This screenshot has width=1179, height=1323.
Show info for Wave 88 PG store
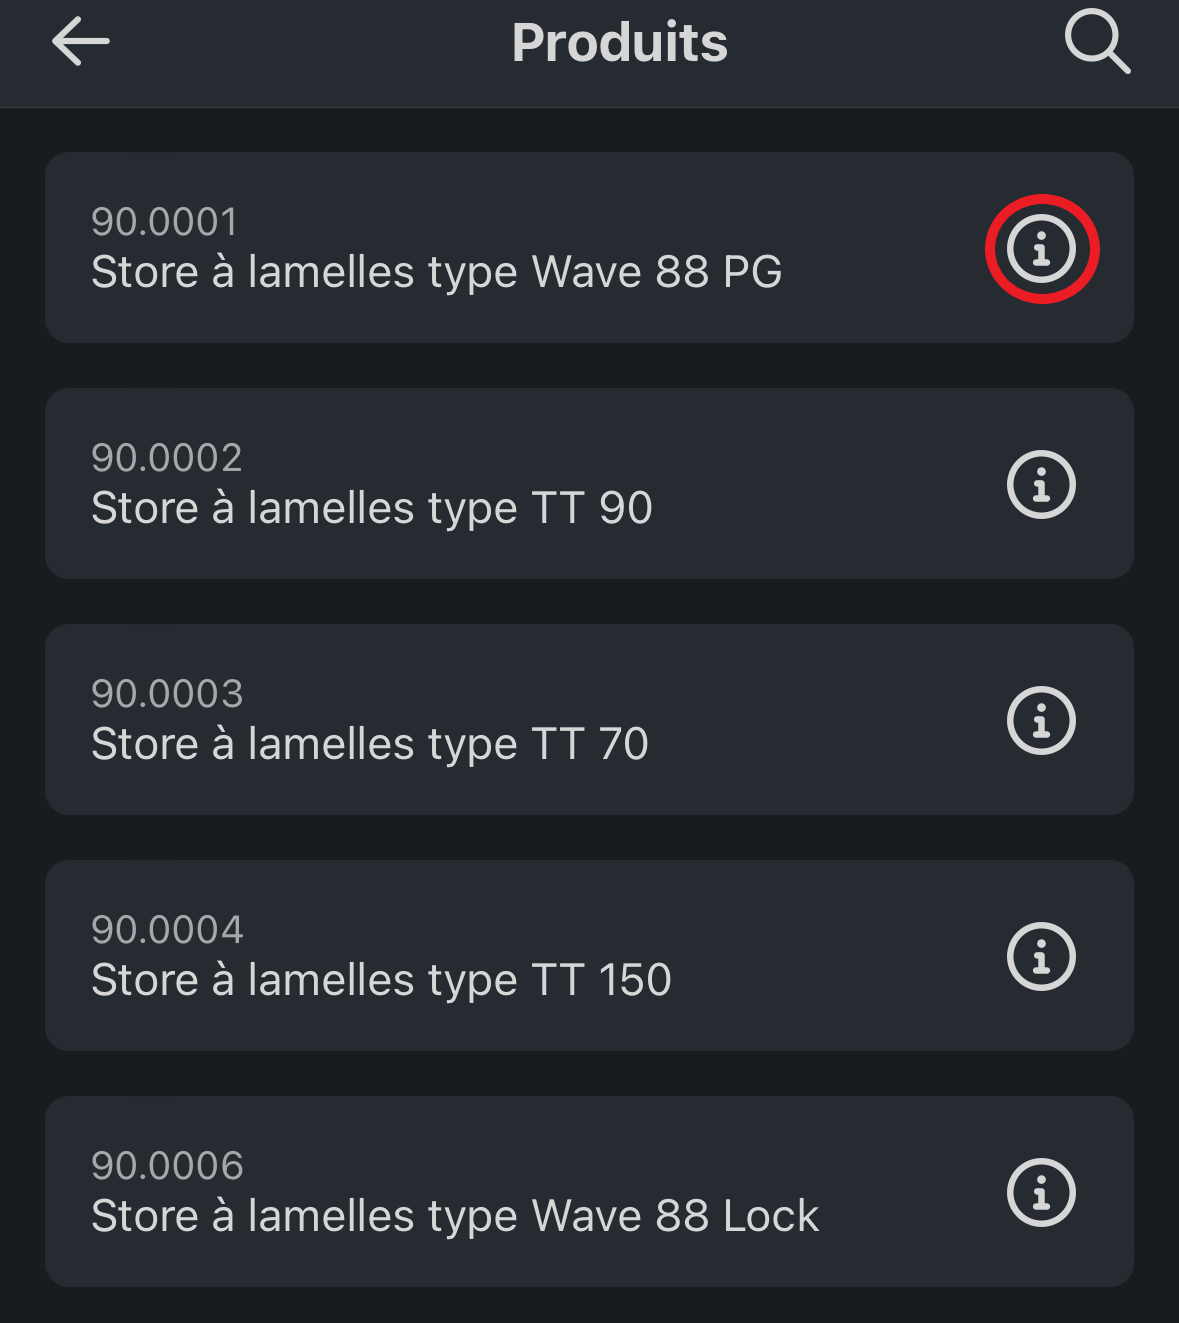[1041, 249]
